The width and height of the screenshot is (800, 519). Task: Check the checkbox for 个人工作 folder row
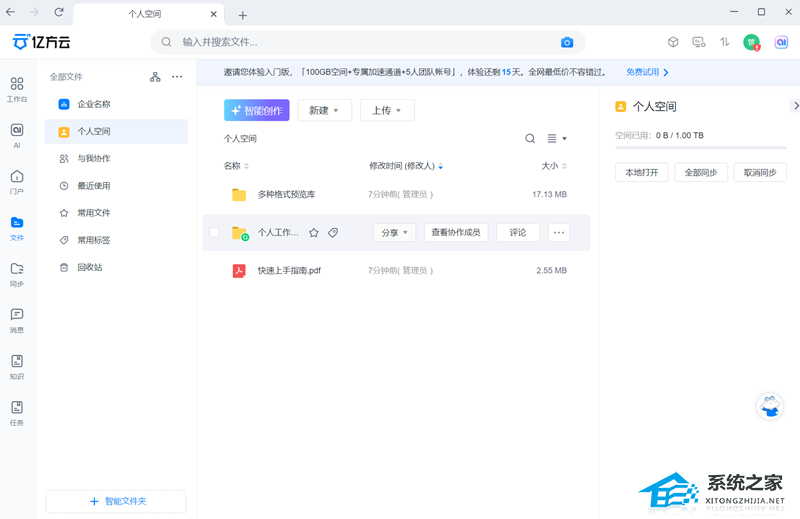click(x=214, y=232)
